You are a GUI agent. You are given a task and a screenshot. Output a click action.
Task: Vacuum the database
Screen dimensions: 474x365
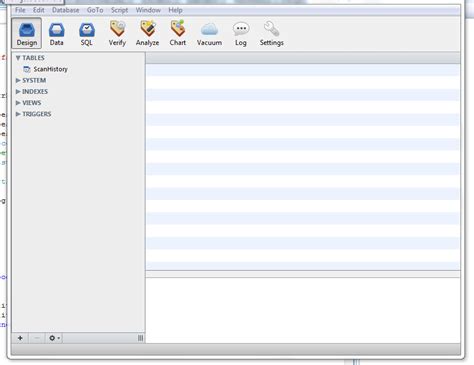pos(209,34)
